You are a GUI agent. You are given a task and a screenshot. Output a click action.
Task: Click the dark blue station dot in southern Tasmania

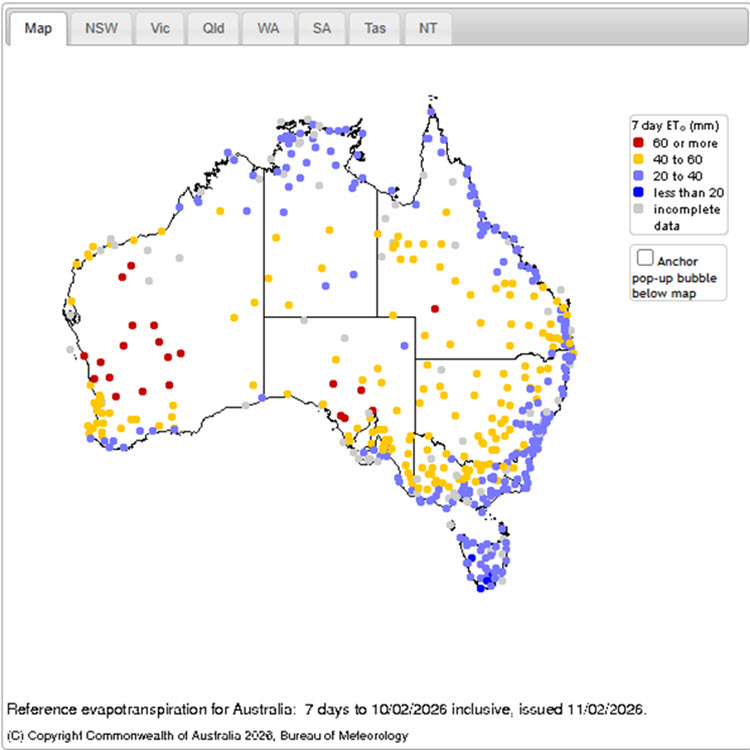click(481, 588)
